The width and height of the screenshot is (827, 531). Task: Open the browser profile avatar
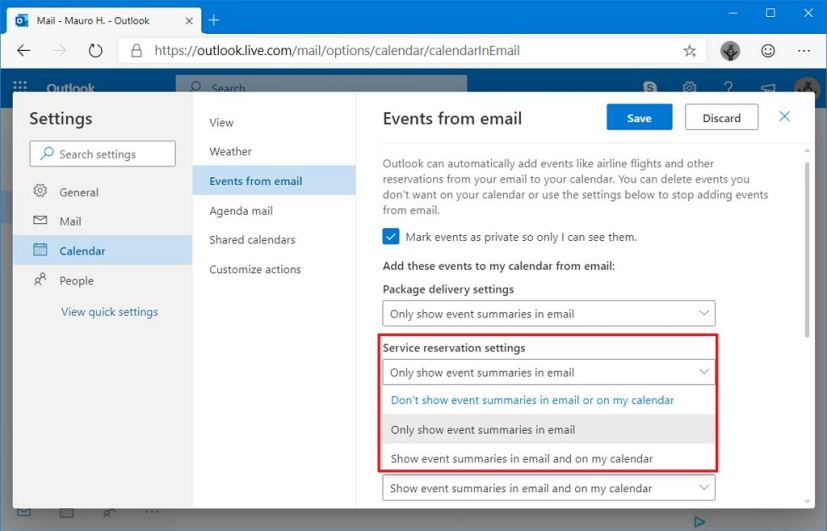click(730, 51)
